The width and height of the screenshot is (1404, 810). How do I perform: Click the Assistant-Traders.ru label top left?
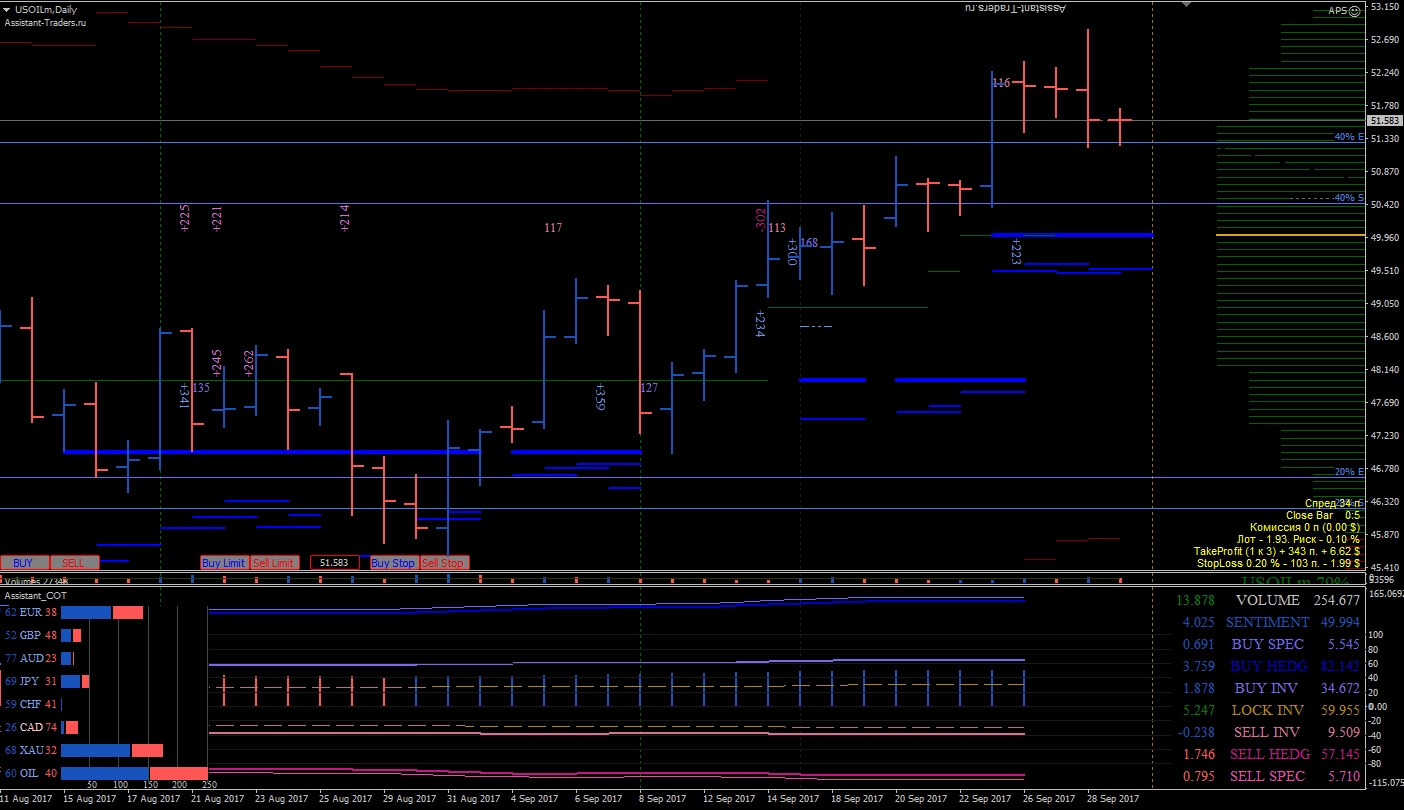(x=45, y=23)
